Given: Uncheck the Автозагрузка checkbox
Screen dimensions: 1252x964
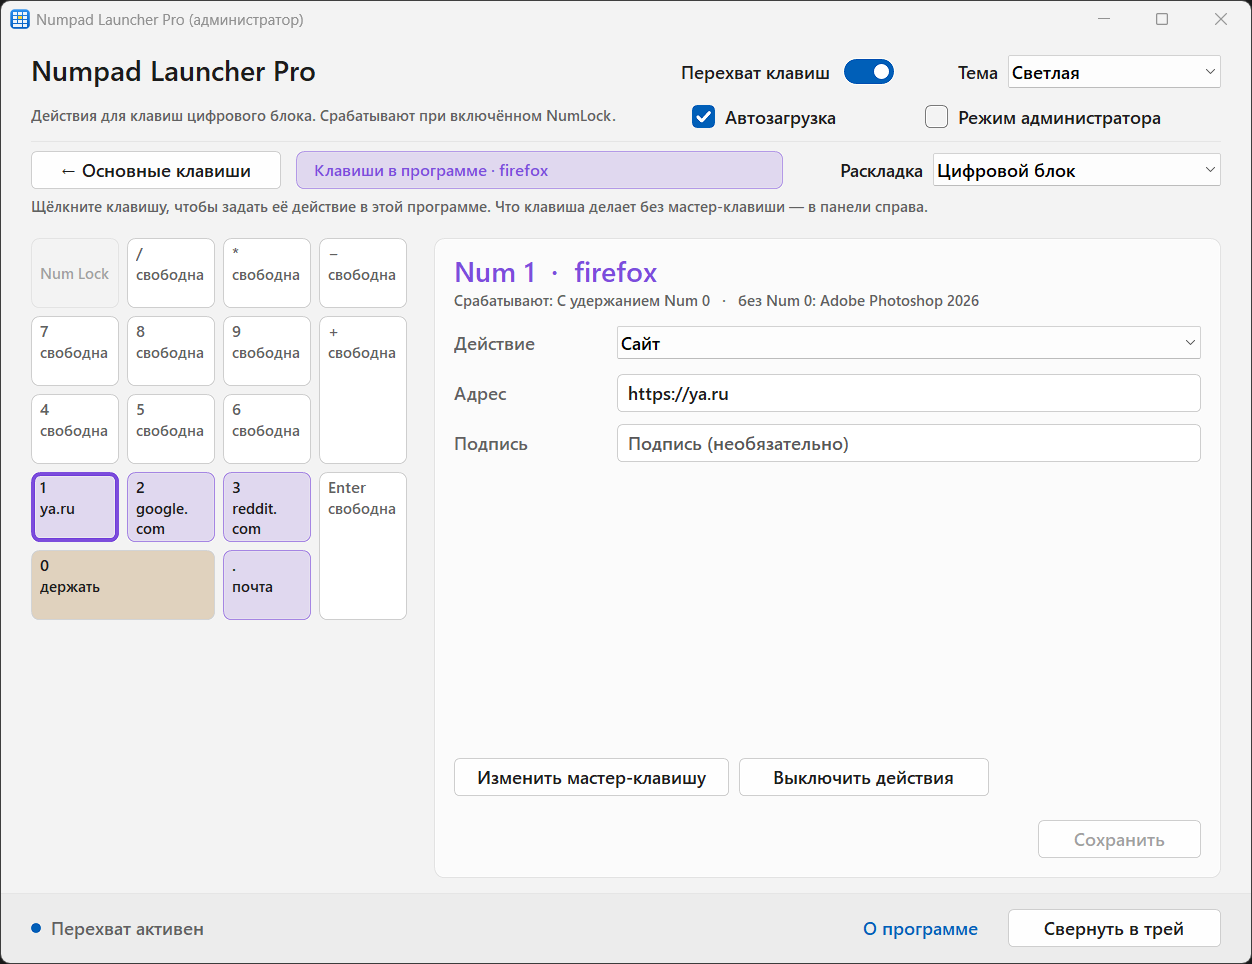Looking at the screenshot, I should pos(704,117).
